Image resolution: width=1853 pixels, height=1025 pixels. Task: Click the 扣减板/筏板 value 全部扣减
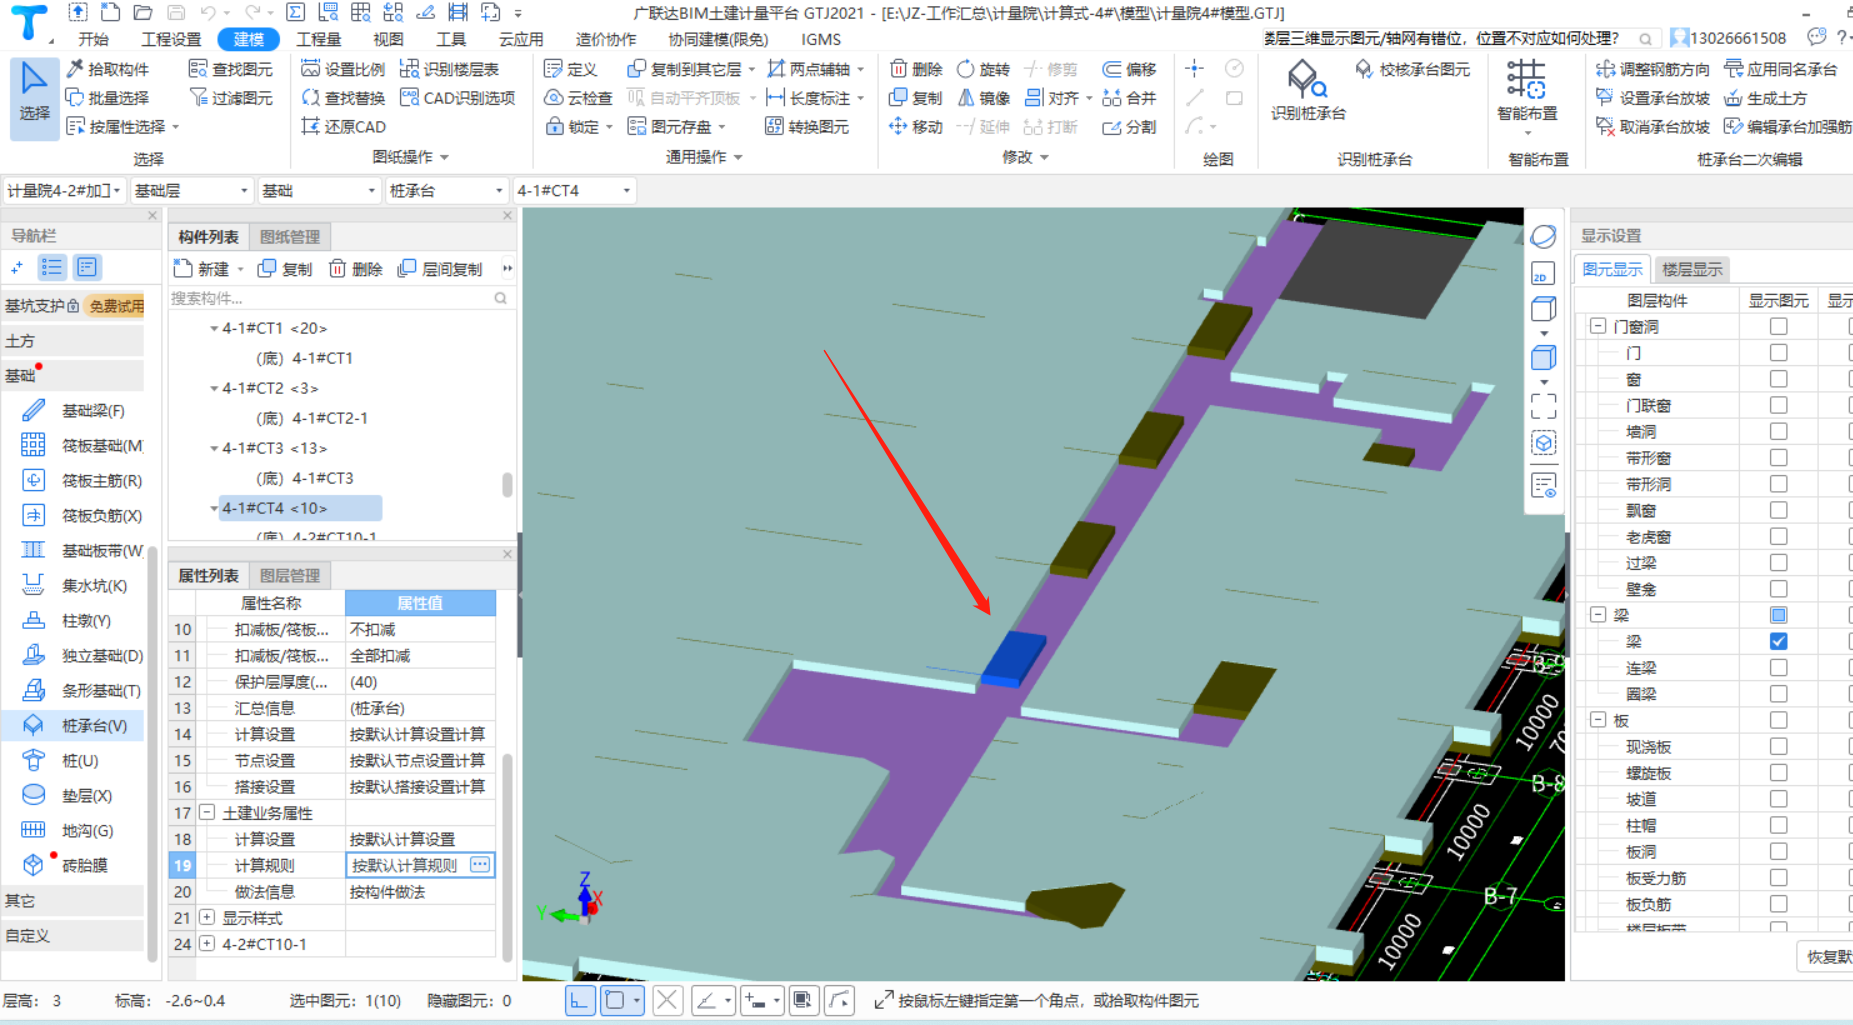(x=420, y=655)
